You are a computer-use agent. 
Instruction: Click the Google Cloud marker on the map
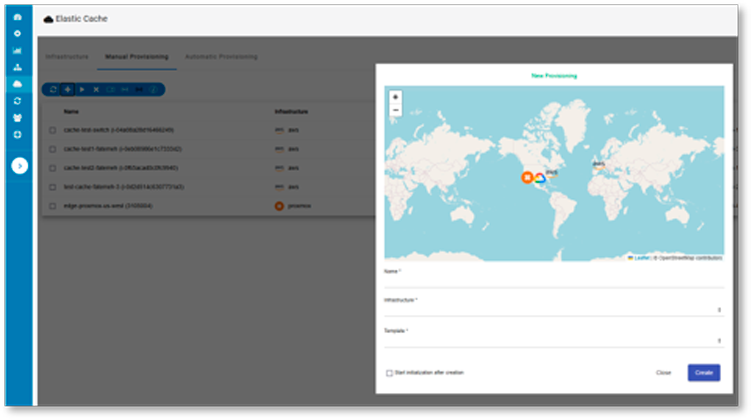coord(540,178)
